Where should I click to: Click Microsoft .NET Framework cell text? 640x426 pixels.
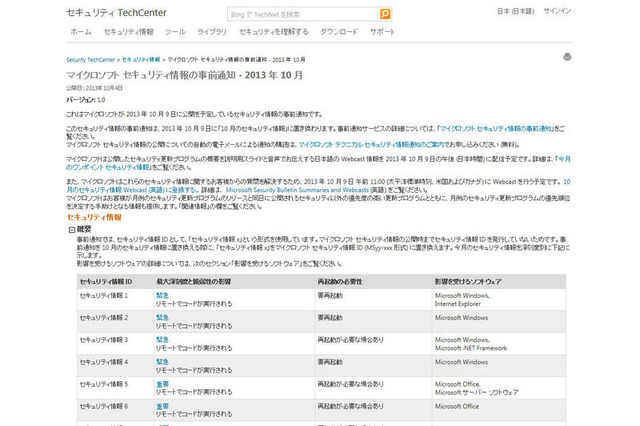point(471,348)
